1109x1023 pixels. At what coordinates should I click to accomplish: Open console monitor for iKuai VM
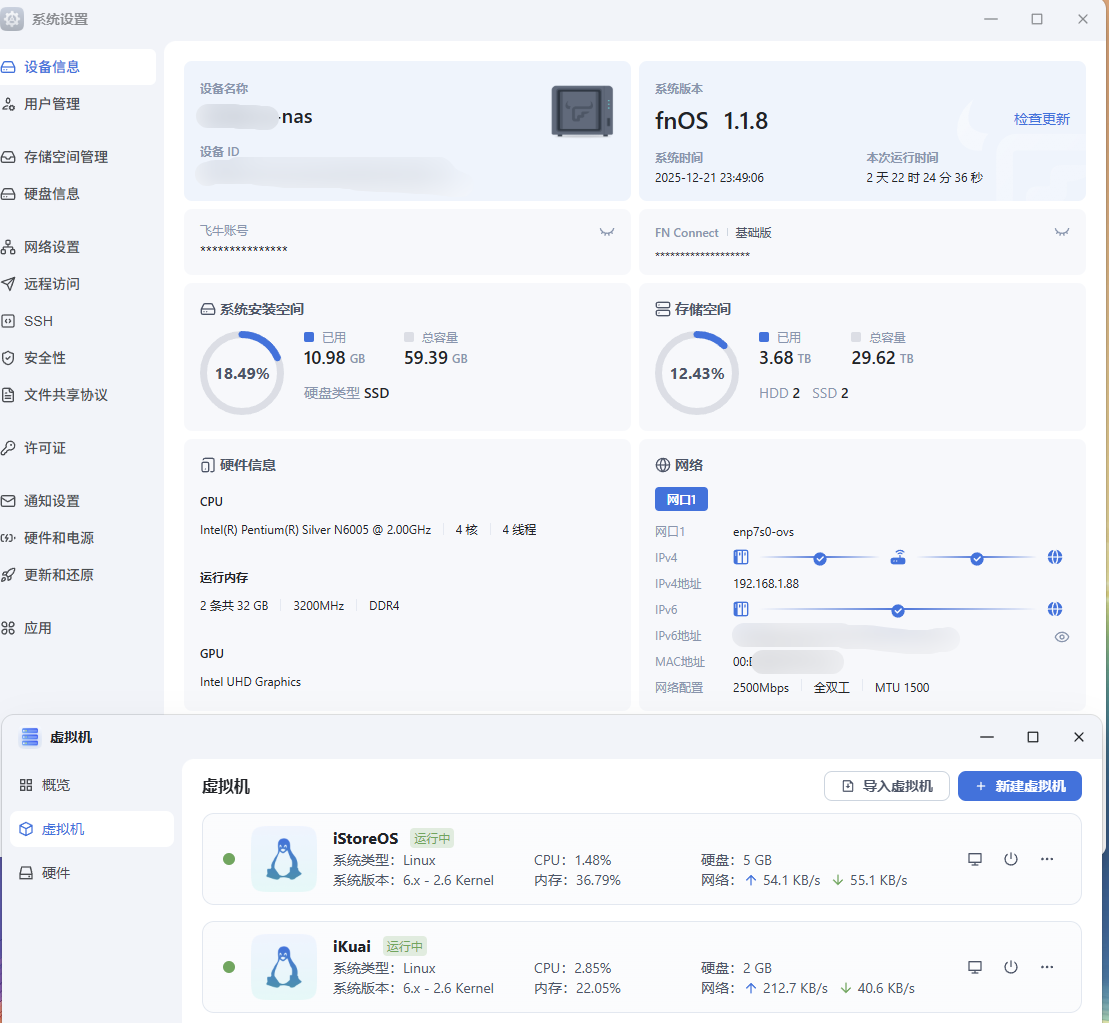pos(975,967)
